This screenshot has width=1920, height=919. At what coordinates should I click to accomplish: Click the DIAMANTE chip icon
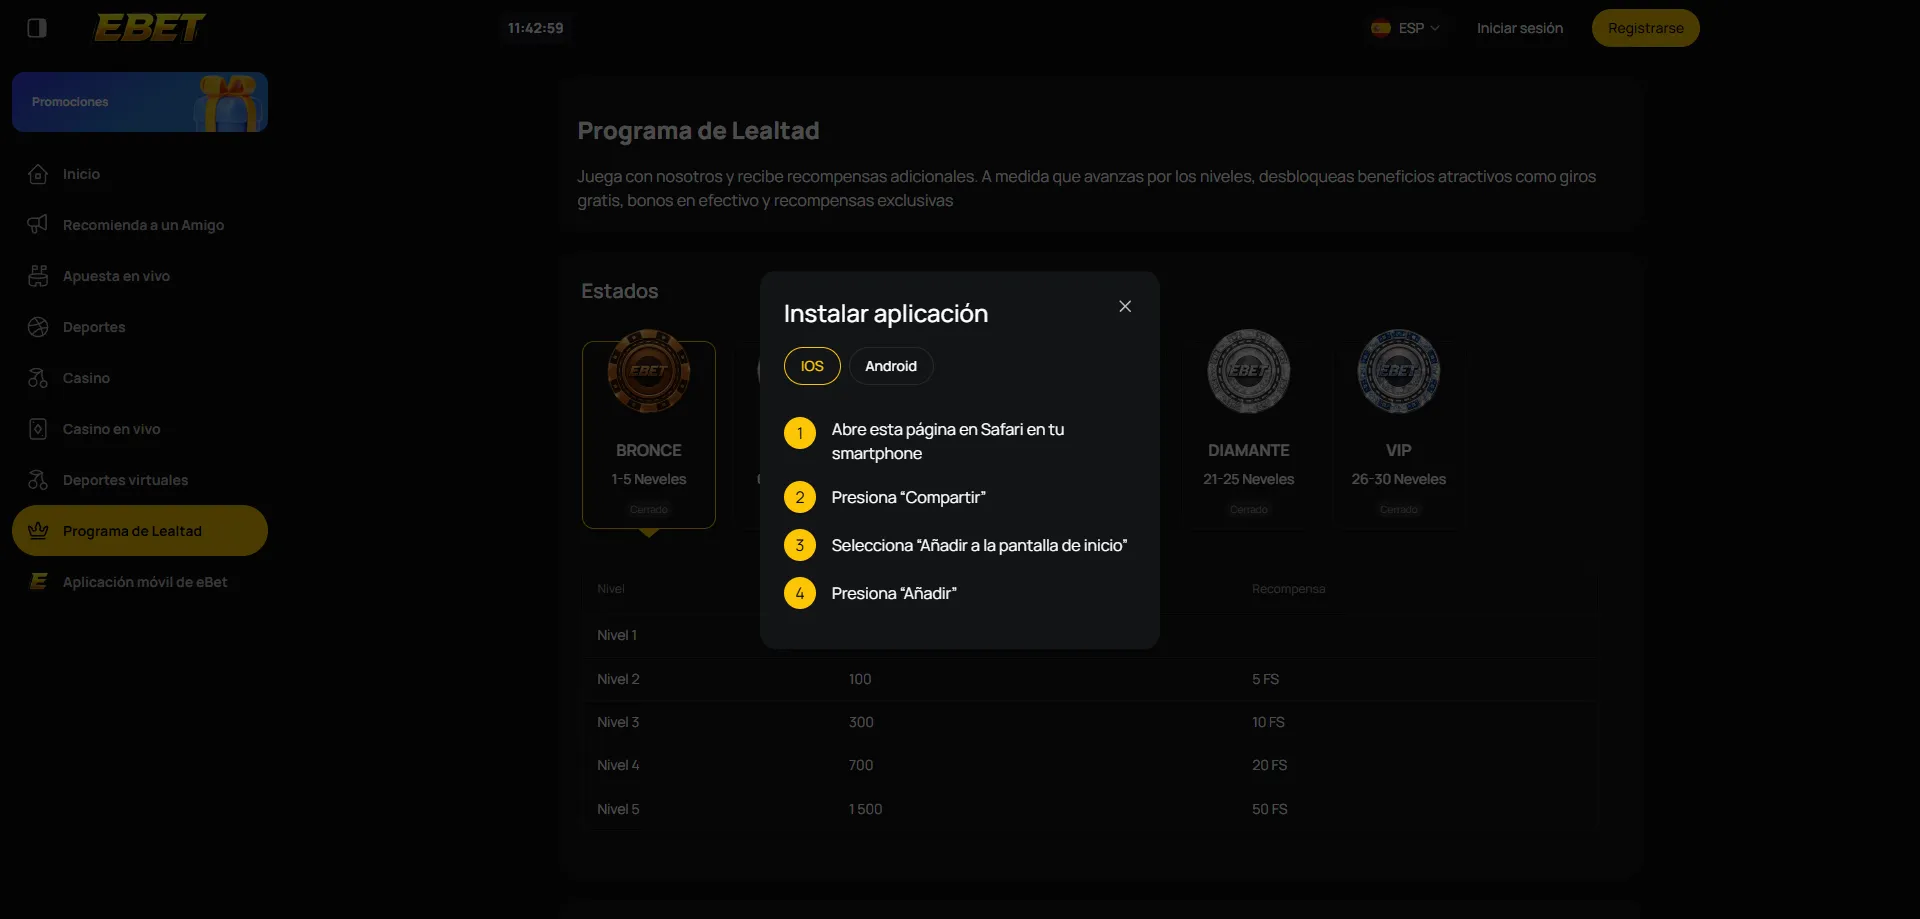1249,371
